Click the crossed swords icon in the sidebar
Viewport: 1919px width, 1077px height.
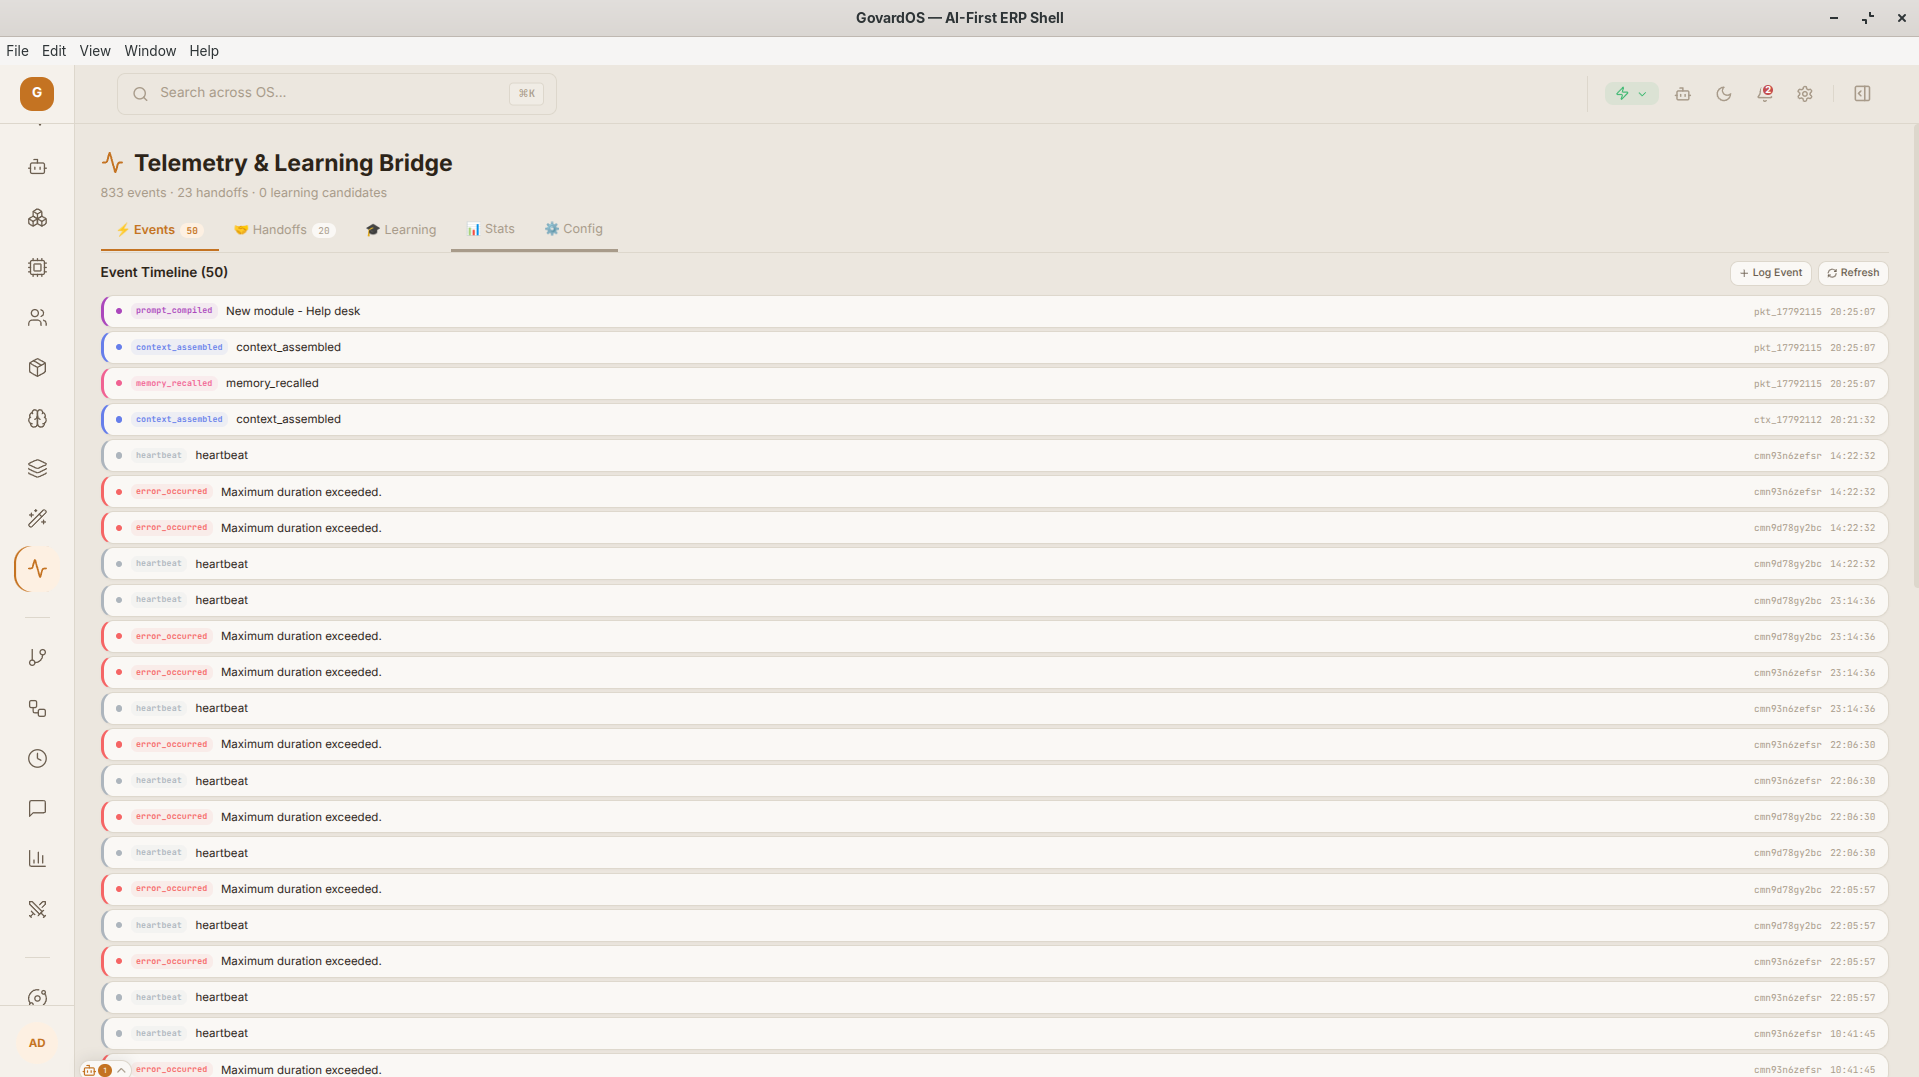(37, 909)
